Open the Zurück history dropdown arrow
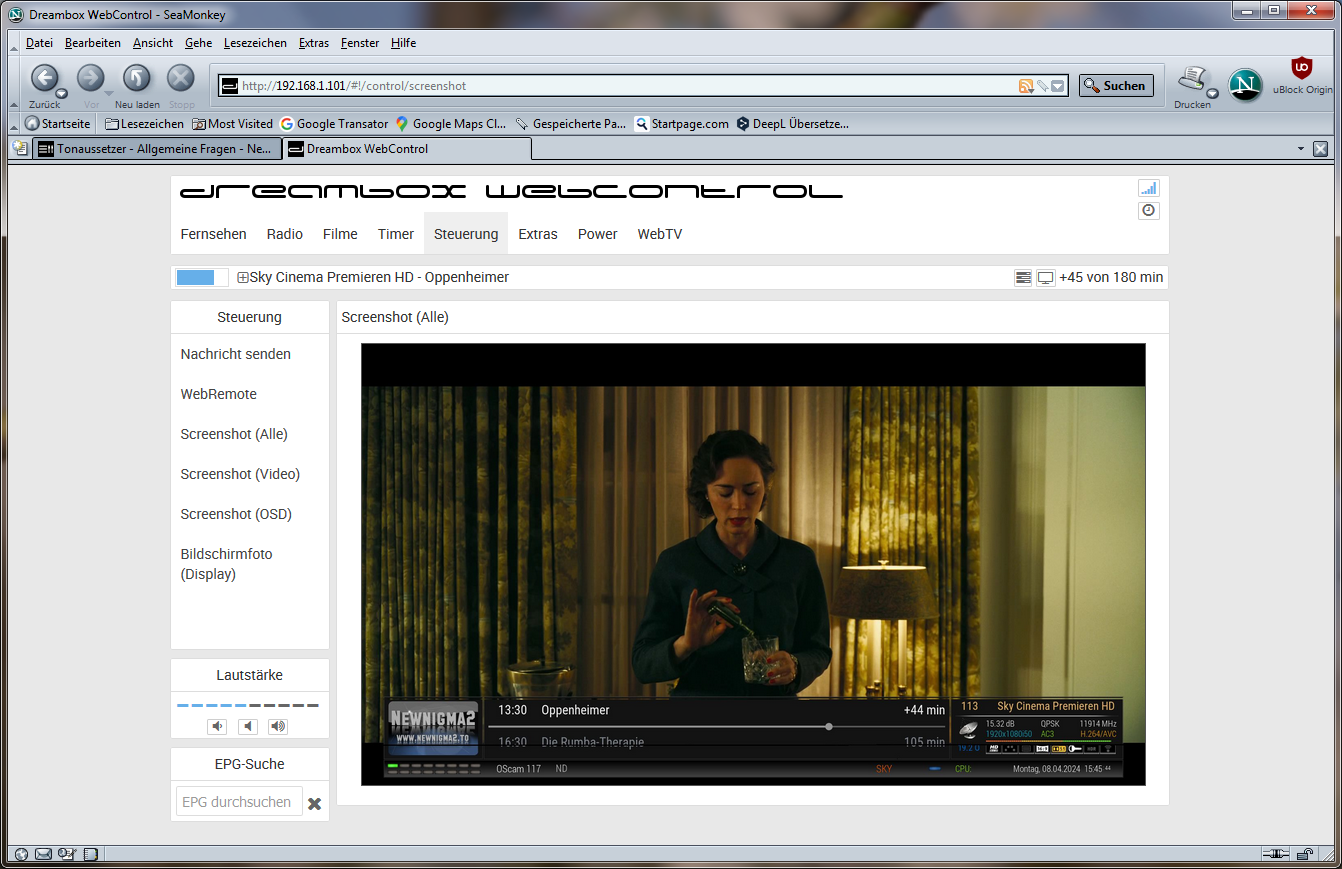 [62, 93]
